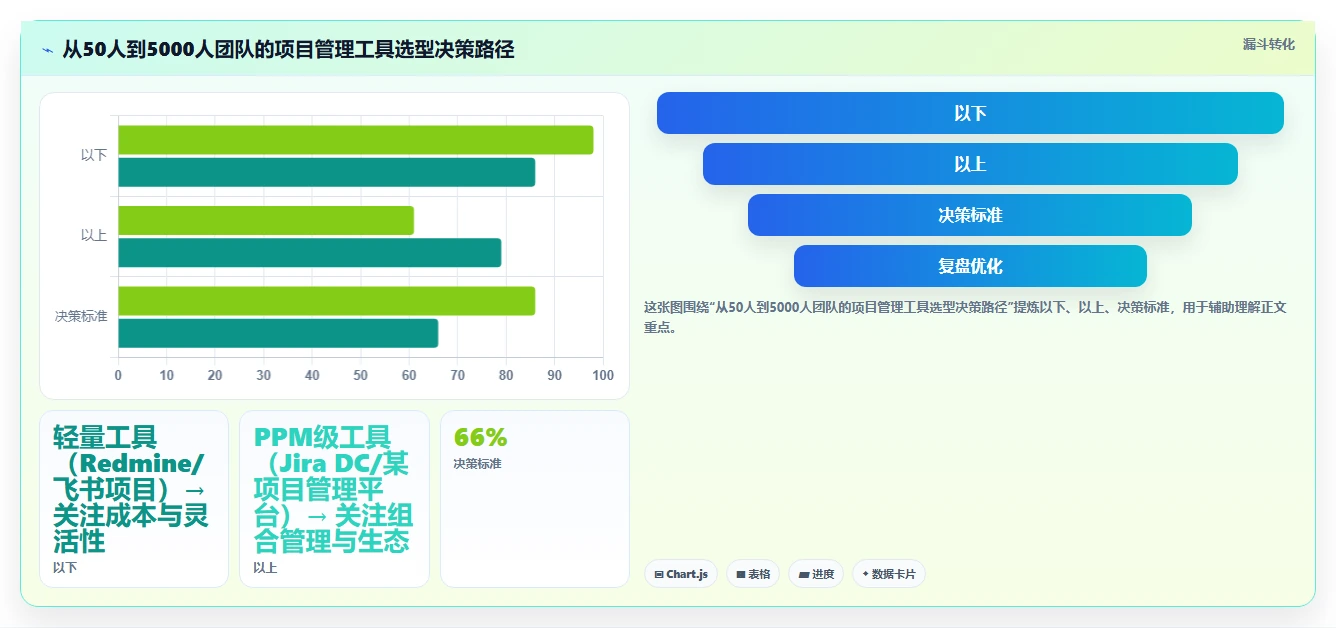
Task: Click the 漏斗转化 label in the header
Action: [x=1268, y=44]
